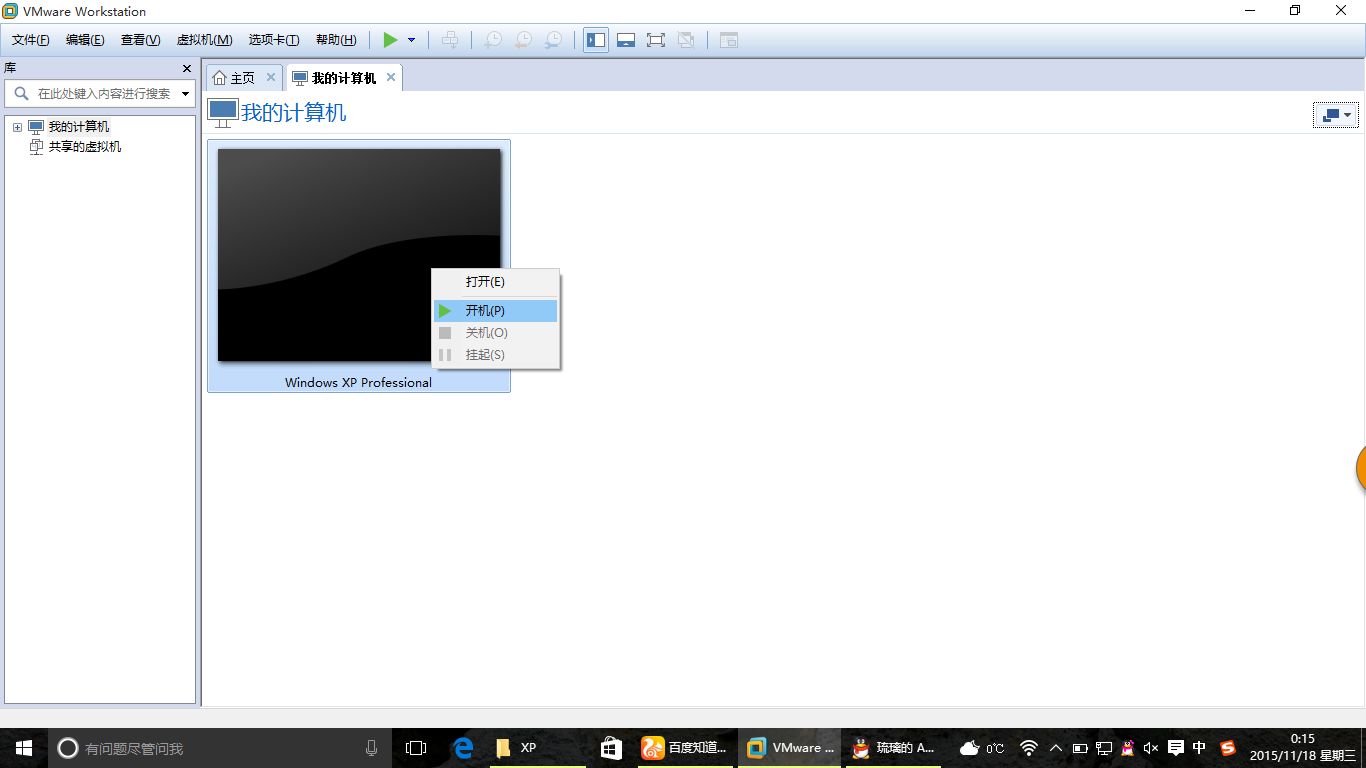The height and width of the screenshot is (768, 1366).
Task: Click the green power-on play toolbar button
Action: pos(390,40)
